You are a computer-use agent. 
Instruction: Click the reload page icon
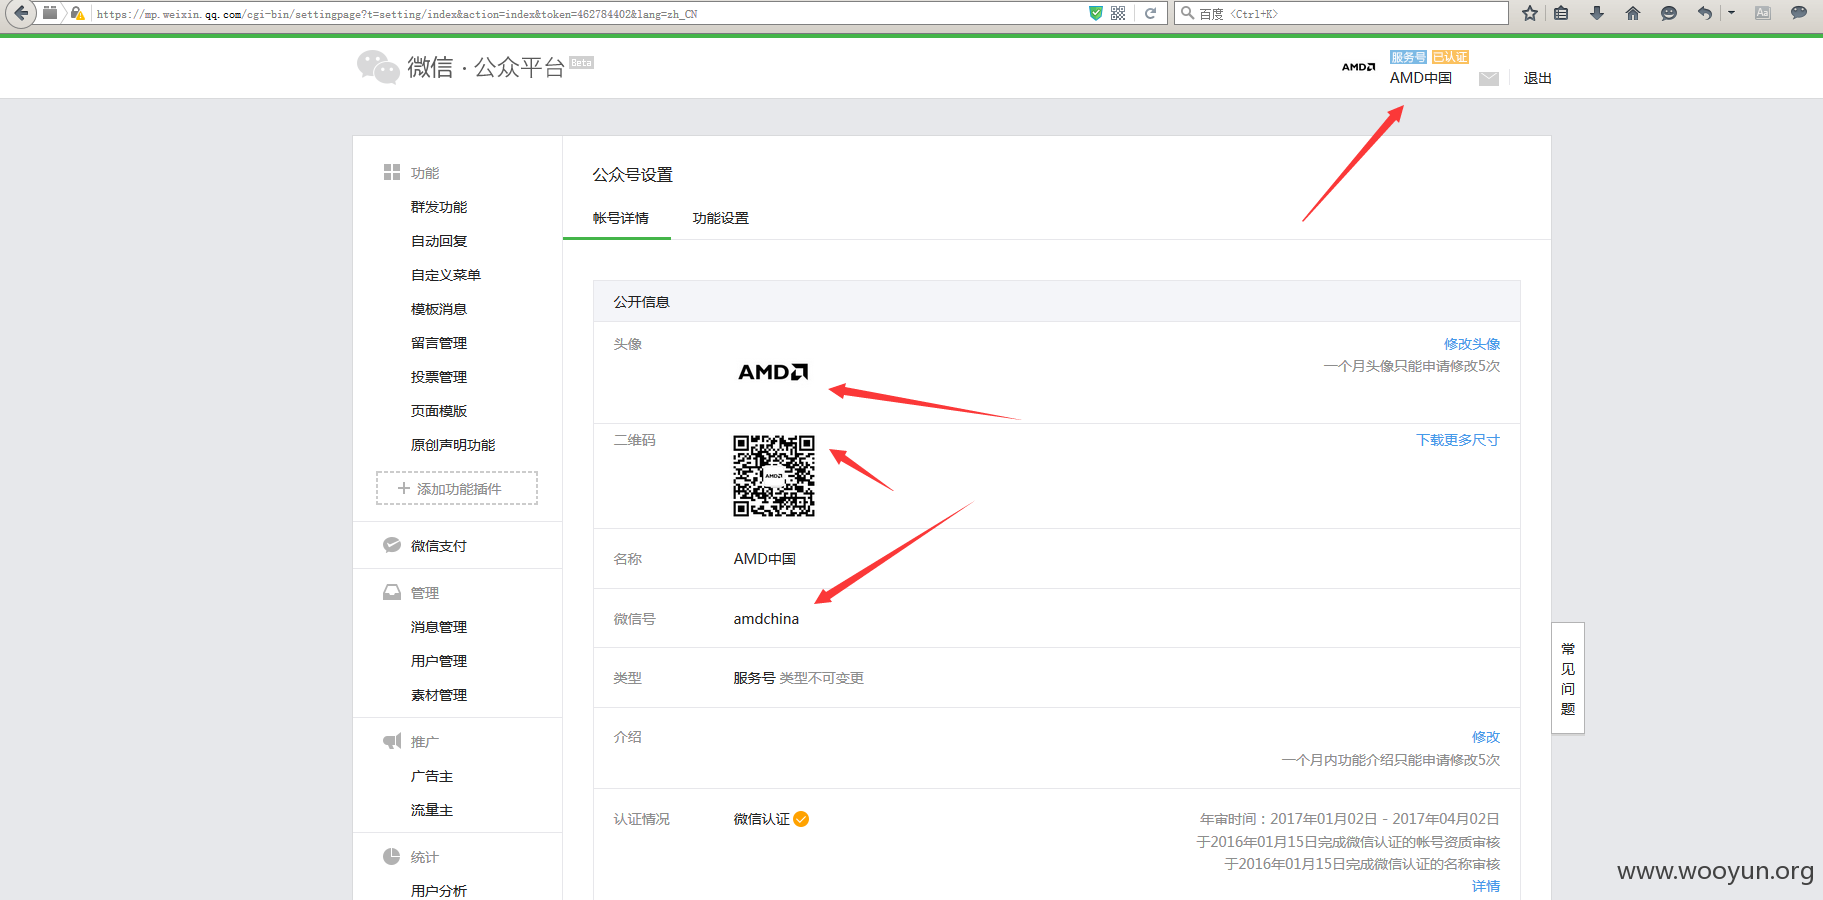1151,13
